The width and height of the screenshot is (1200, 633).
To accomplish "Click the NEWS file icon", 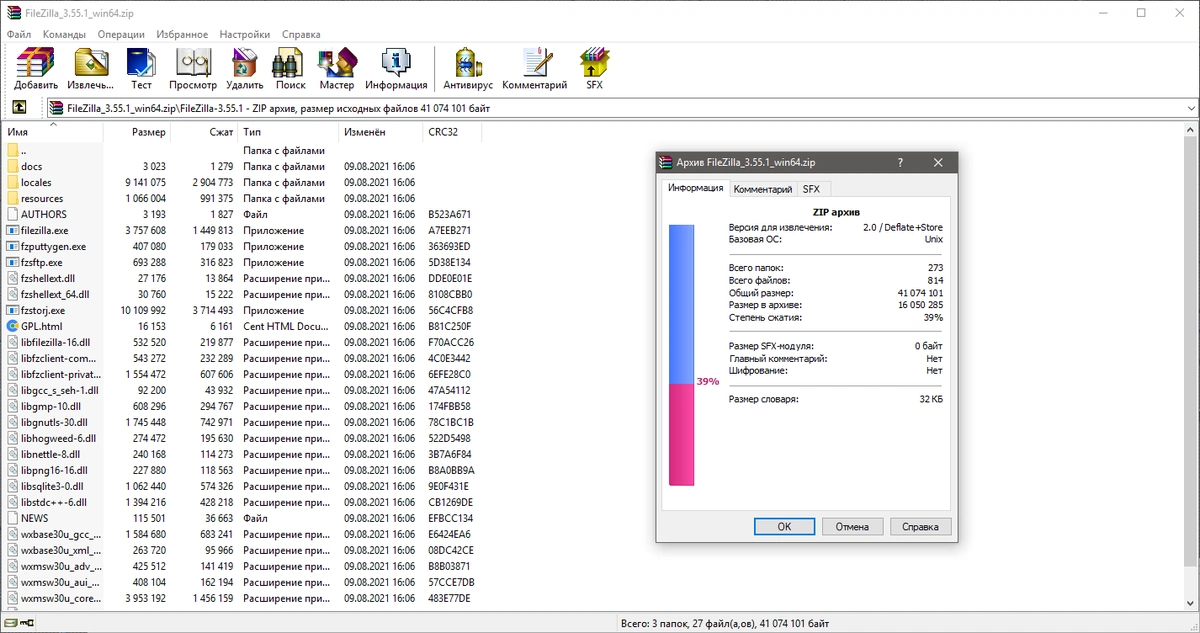I will point(12,518).
